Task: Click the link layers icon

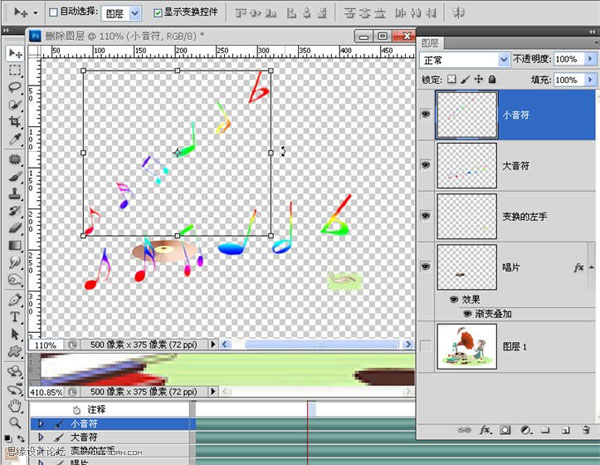Action: pyautogui.click(x=462, y=431)
